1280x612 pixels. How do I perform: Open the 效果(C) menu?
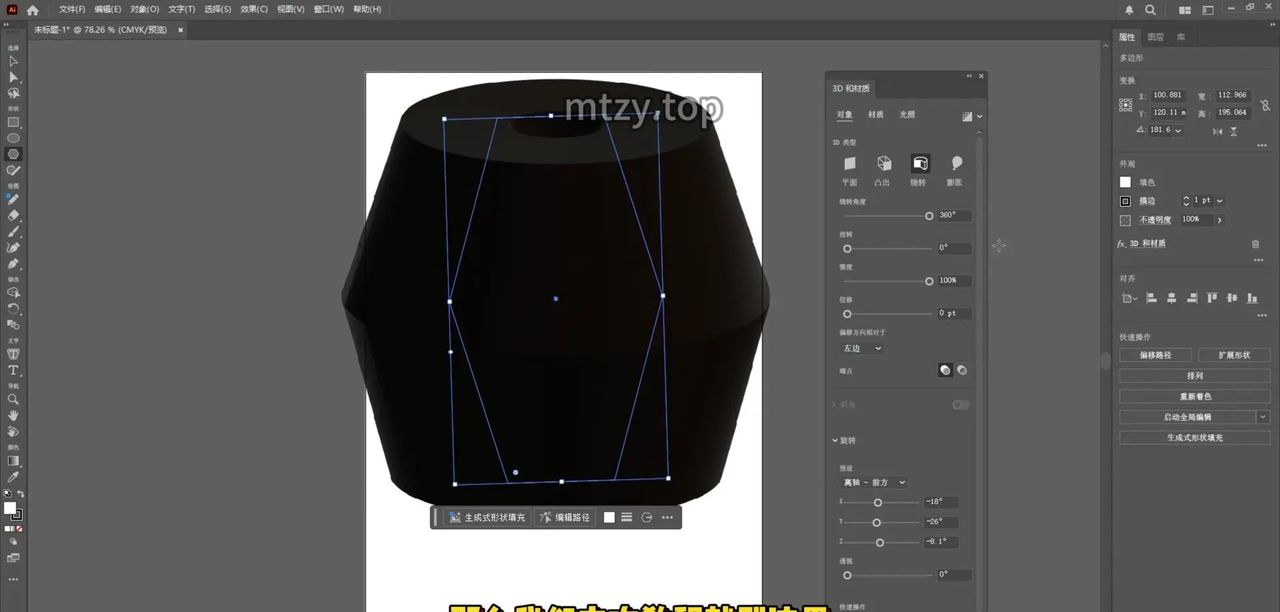coord(254,9)
